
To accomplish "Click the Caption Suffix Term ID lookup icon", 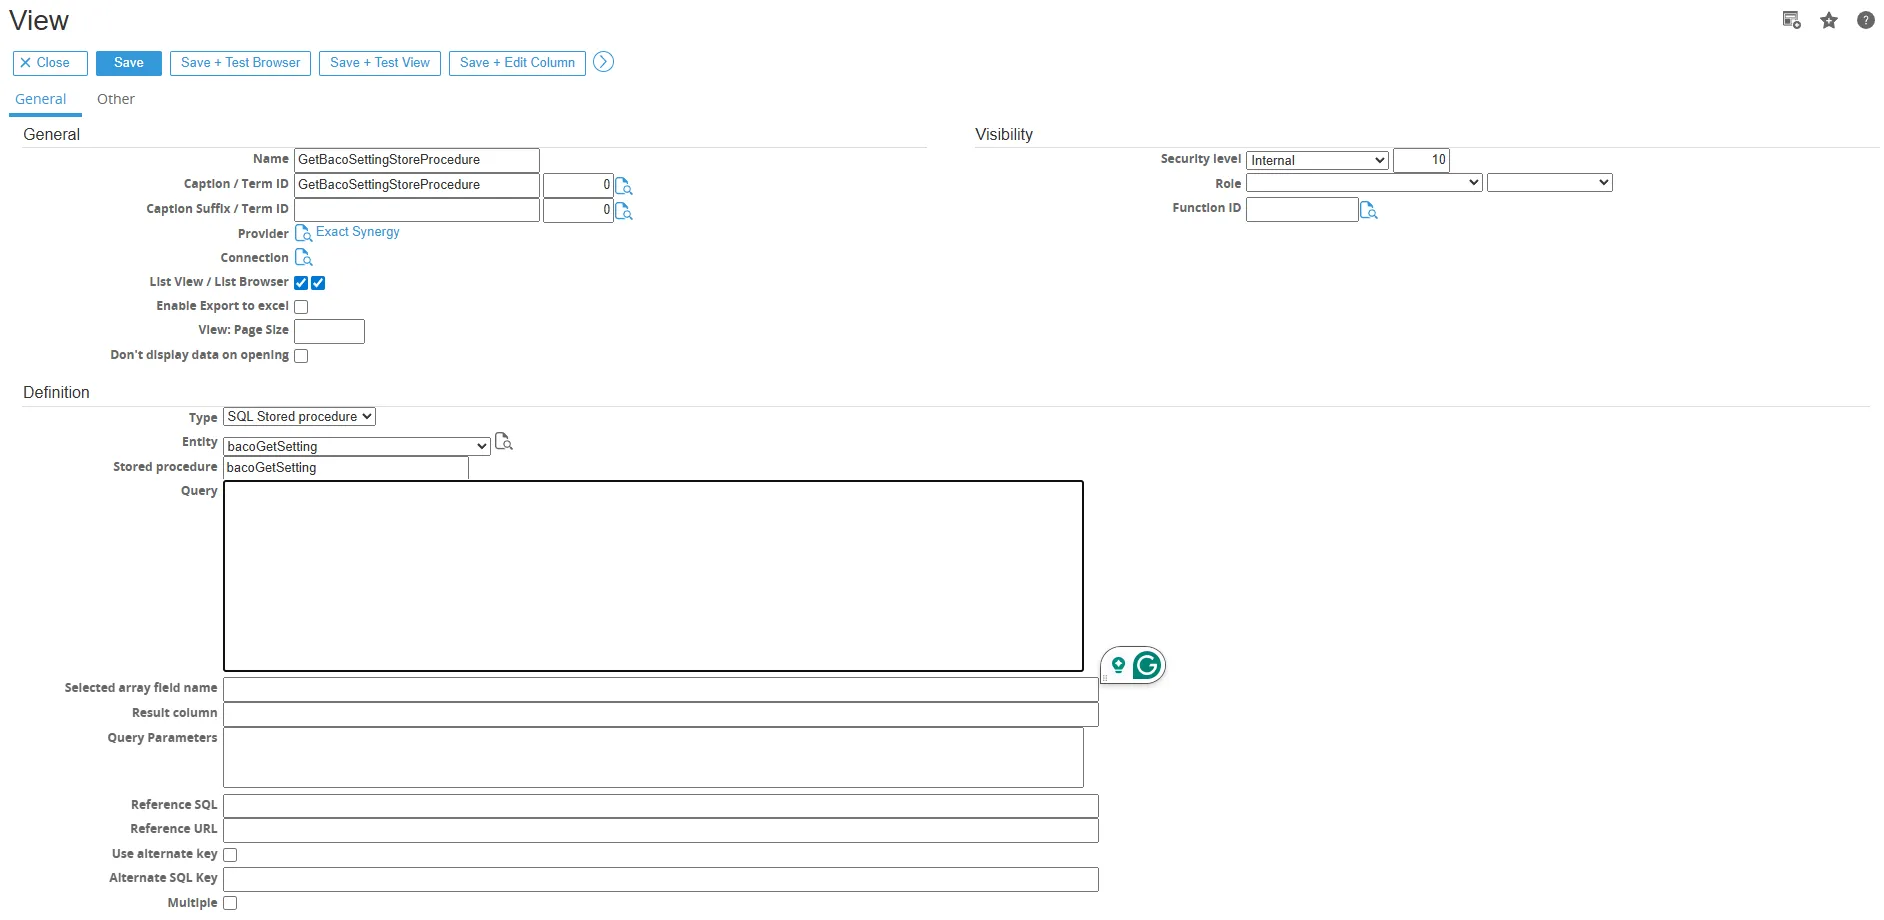I will (623, 211).
